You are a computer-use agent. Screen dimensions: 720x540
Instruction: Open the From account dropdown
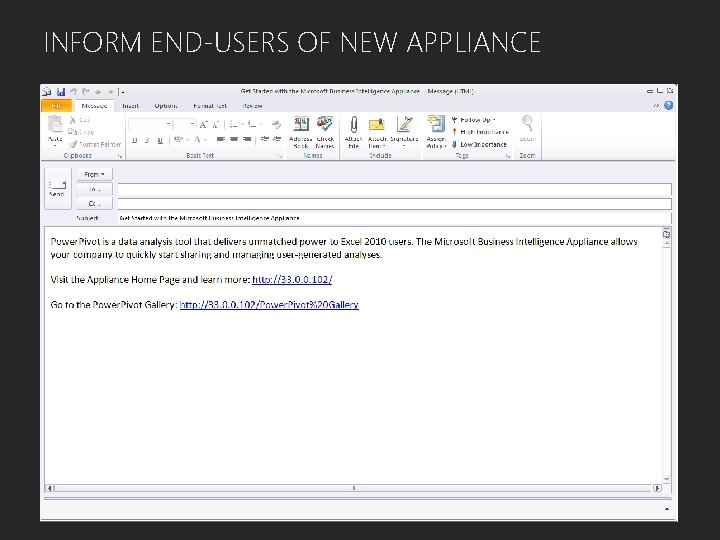point(95,174)
